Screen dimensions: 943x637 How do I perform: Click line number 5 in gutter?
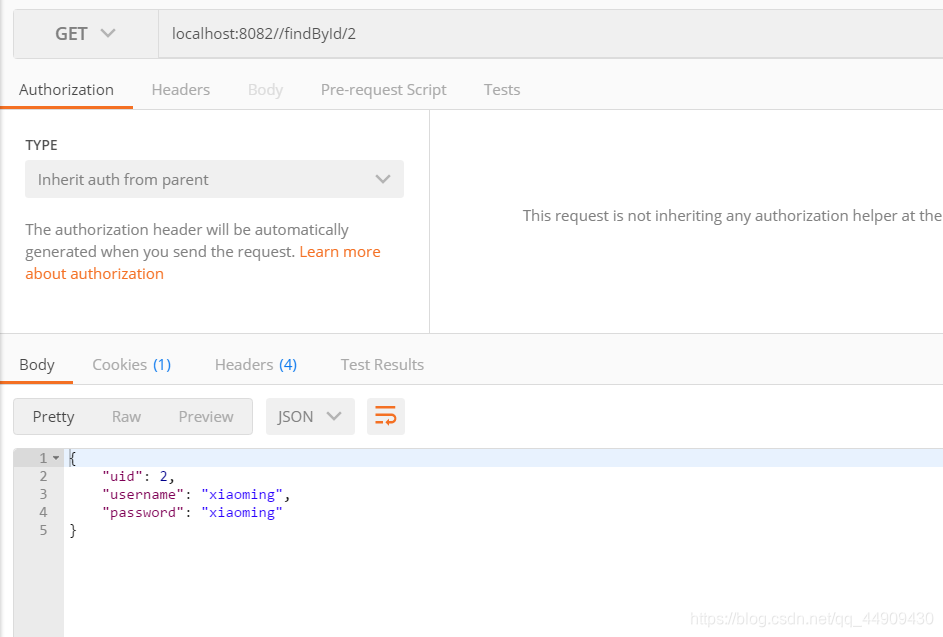tap(43, 530)
